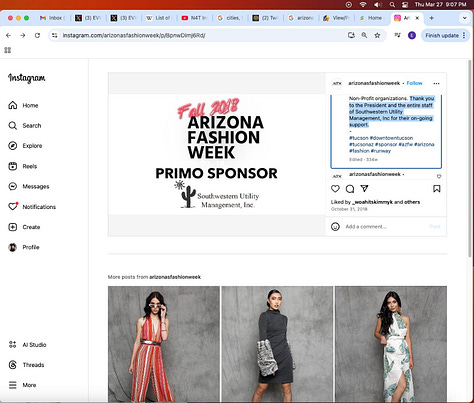This screenshot has height=403, width=474.
Task: Open Control Center in menu bar
Action: 405,4
